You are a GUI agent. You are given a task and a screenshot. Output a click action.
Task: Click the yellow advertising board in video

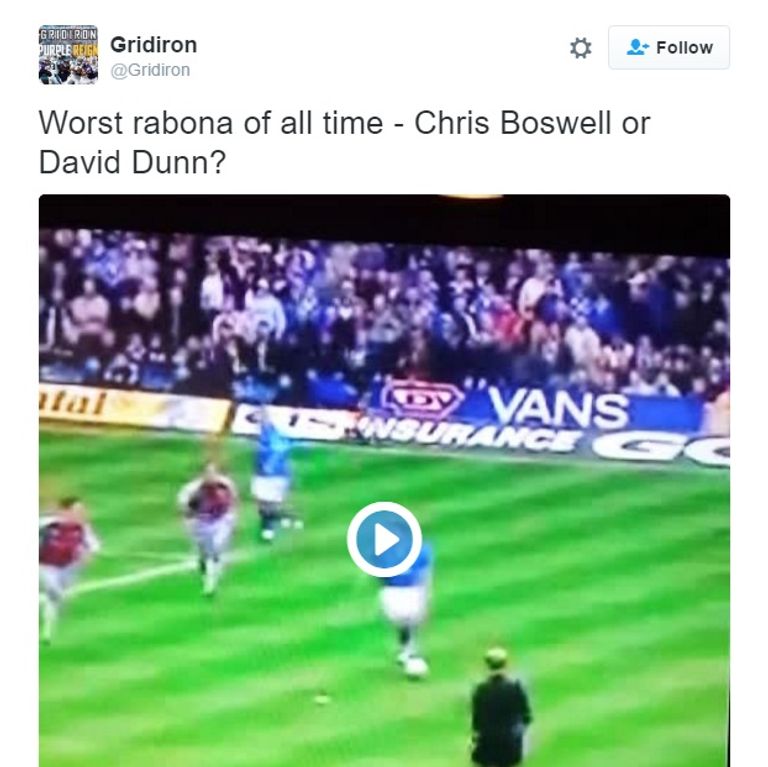pos(133,408)
